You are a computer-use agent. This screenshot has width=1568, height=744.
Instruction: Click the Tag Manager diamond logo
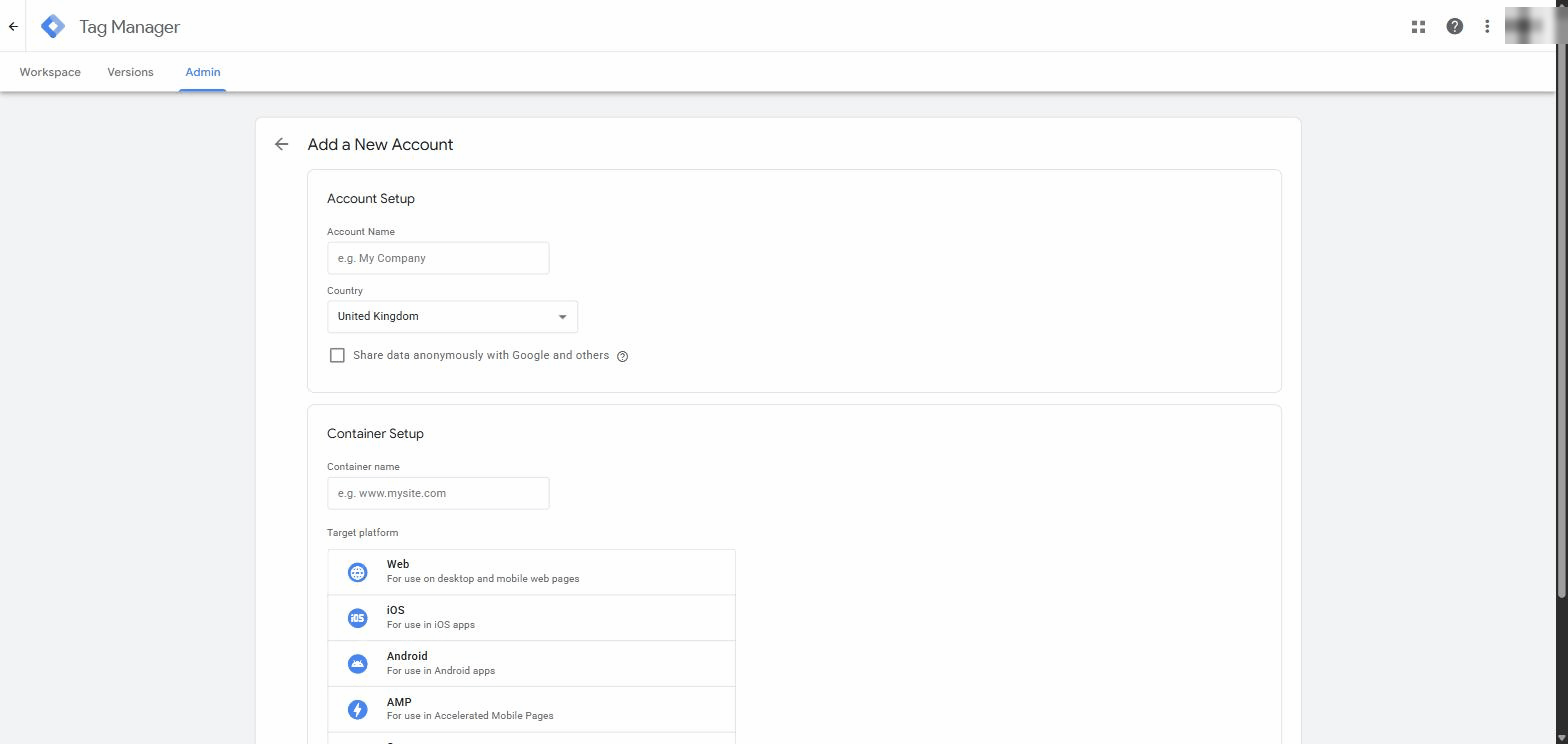pos(53,27)
